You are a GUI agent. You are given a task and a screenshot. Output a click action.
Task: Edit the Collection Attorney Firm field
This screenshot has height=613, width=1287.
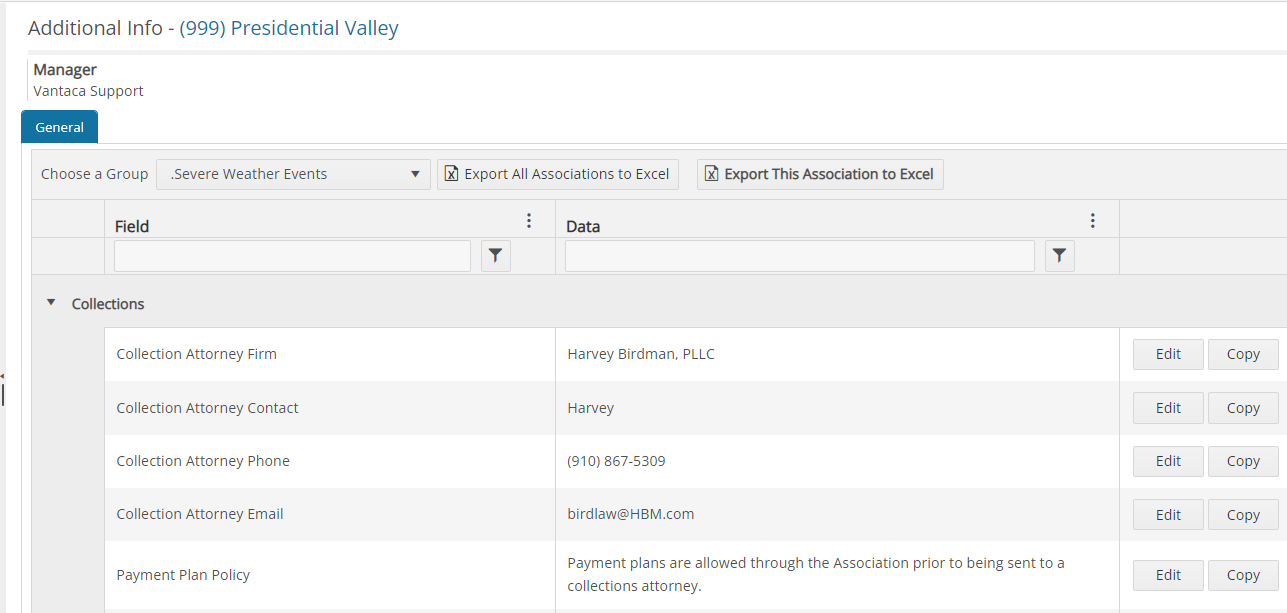coord(1167,354)
